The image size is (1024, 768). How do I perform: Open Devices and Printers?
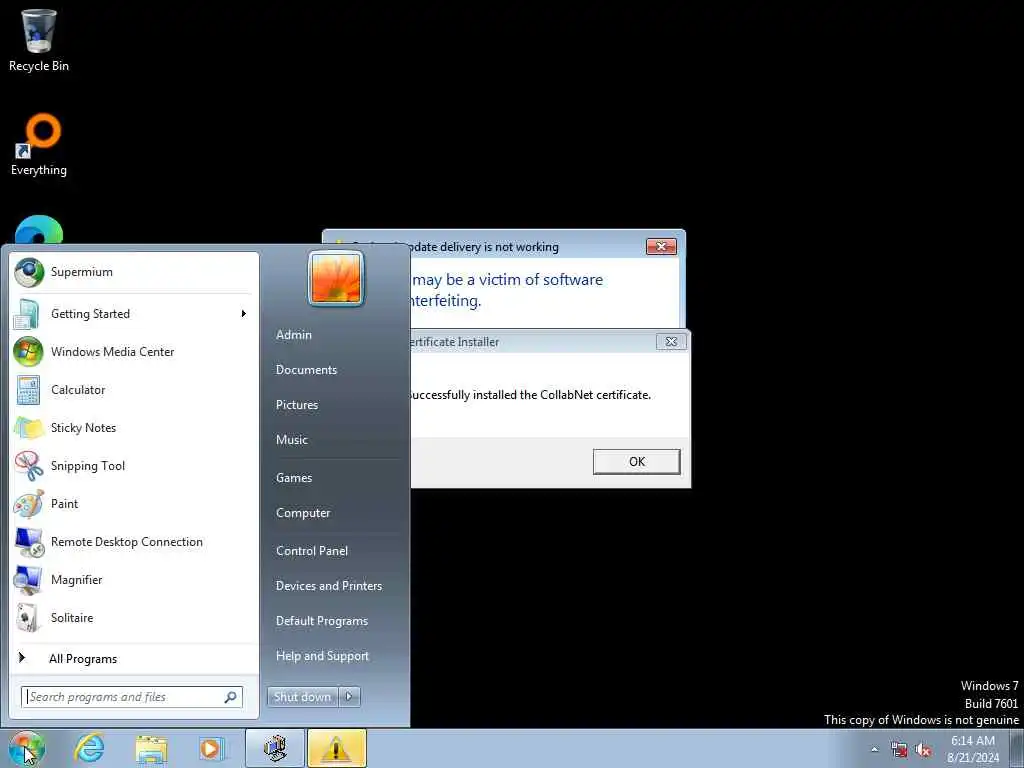pos(329,586)
